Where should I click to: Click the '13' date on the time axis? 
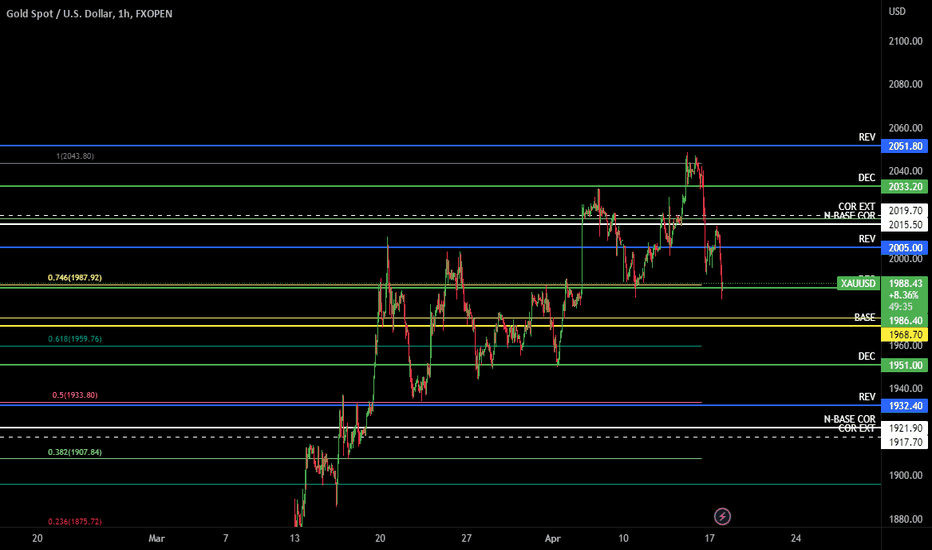pyautogui.click(x=295, y=539)
